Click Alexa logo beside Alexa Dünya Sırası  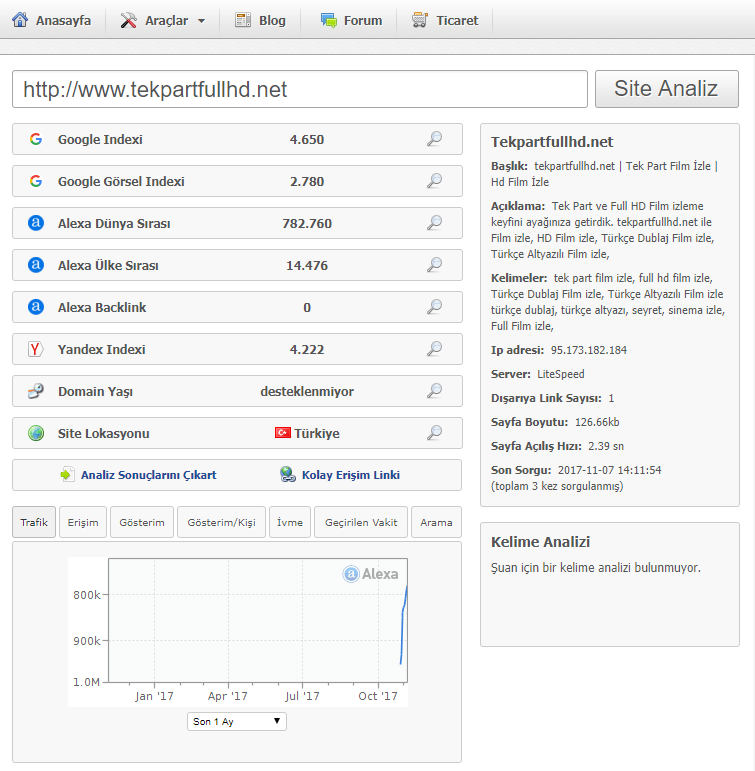[x=36, y=223]
